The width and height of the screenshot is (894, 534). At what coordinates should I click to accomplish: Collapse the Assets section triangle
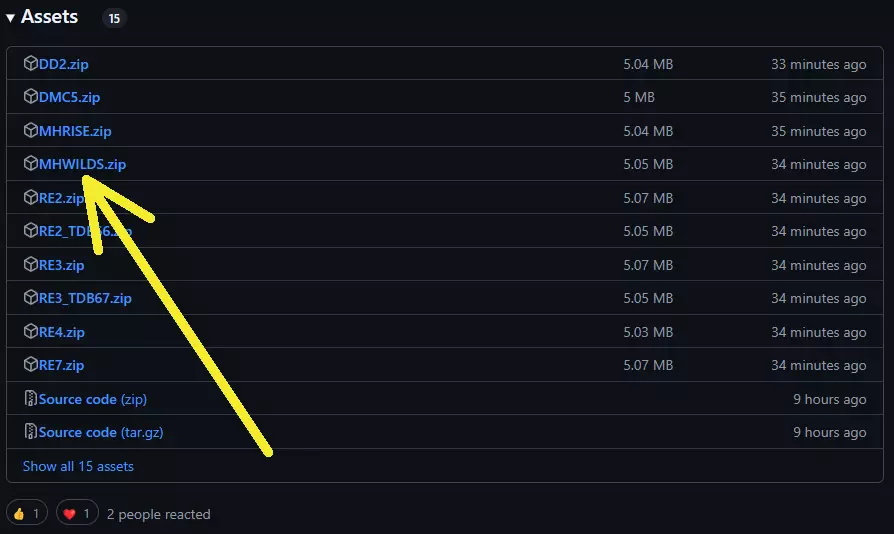tap(10, 18)
